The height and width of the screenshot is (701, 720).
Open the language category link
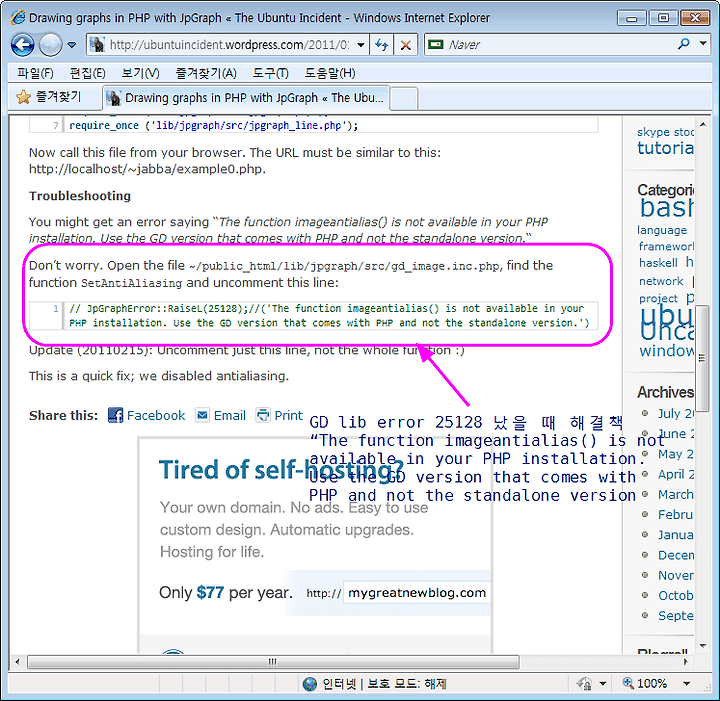662,230
